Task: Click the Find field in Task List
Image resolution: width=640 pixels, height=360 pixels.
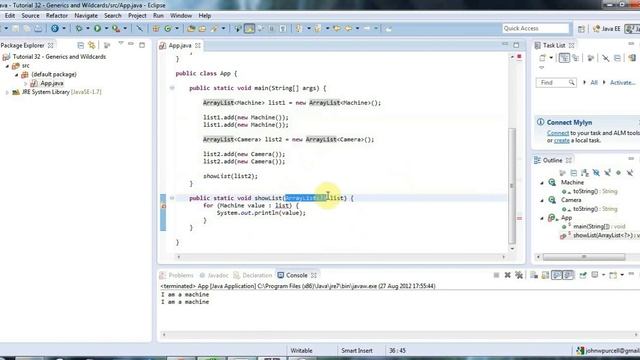Action: pyautogui.click(x=556, y=82)
